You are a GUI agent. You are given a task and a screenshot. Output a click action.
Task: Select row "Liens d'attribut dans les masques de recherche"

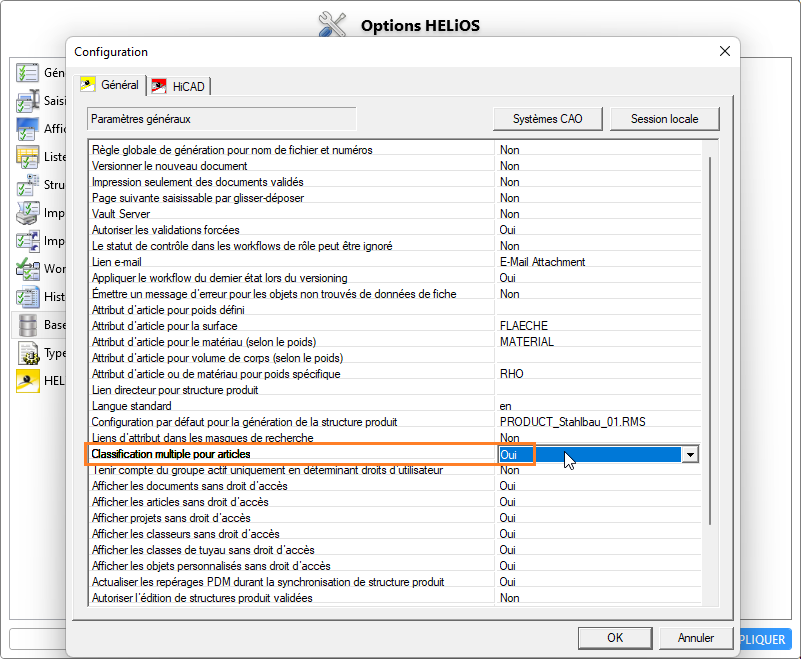pyautogui.click(x=394, y=438)
